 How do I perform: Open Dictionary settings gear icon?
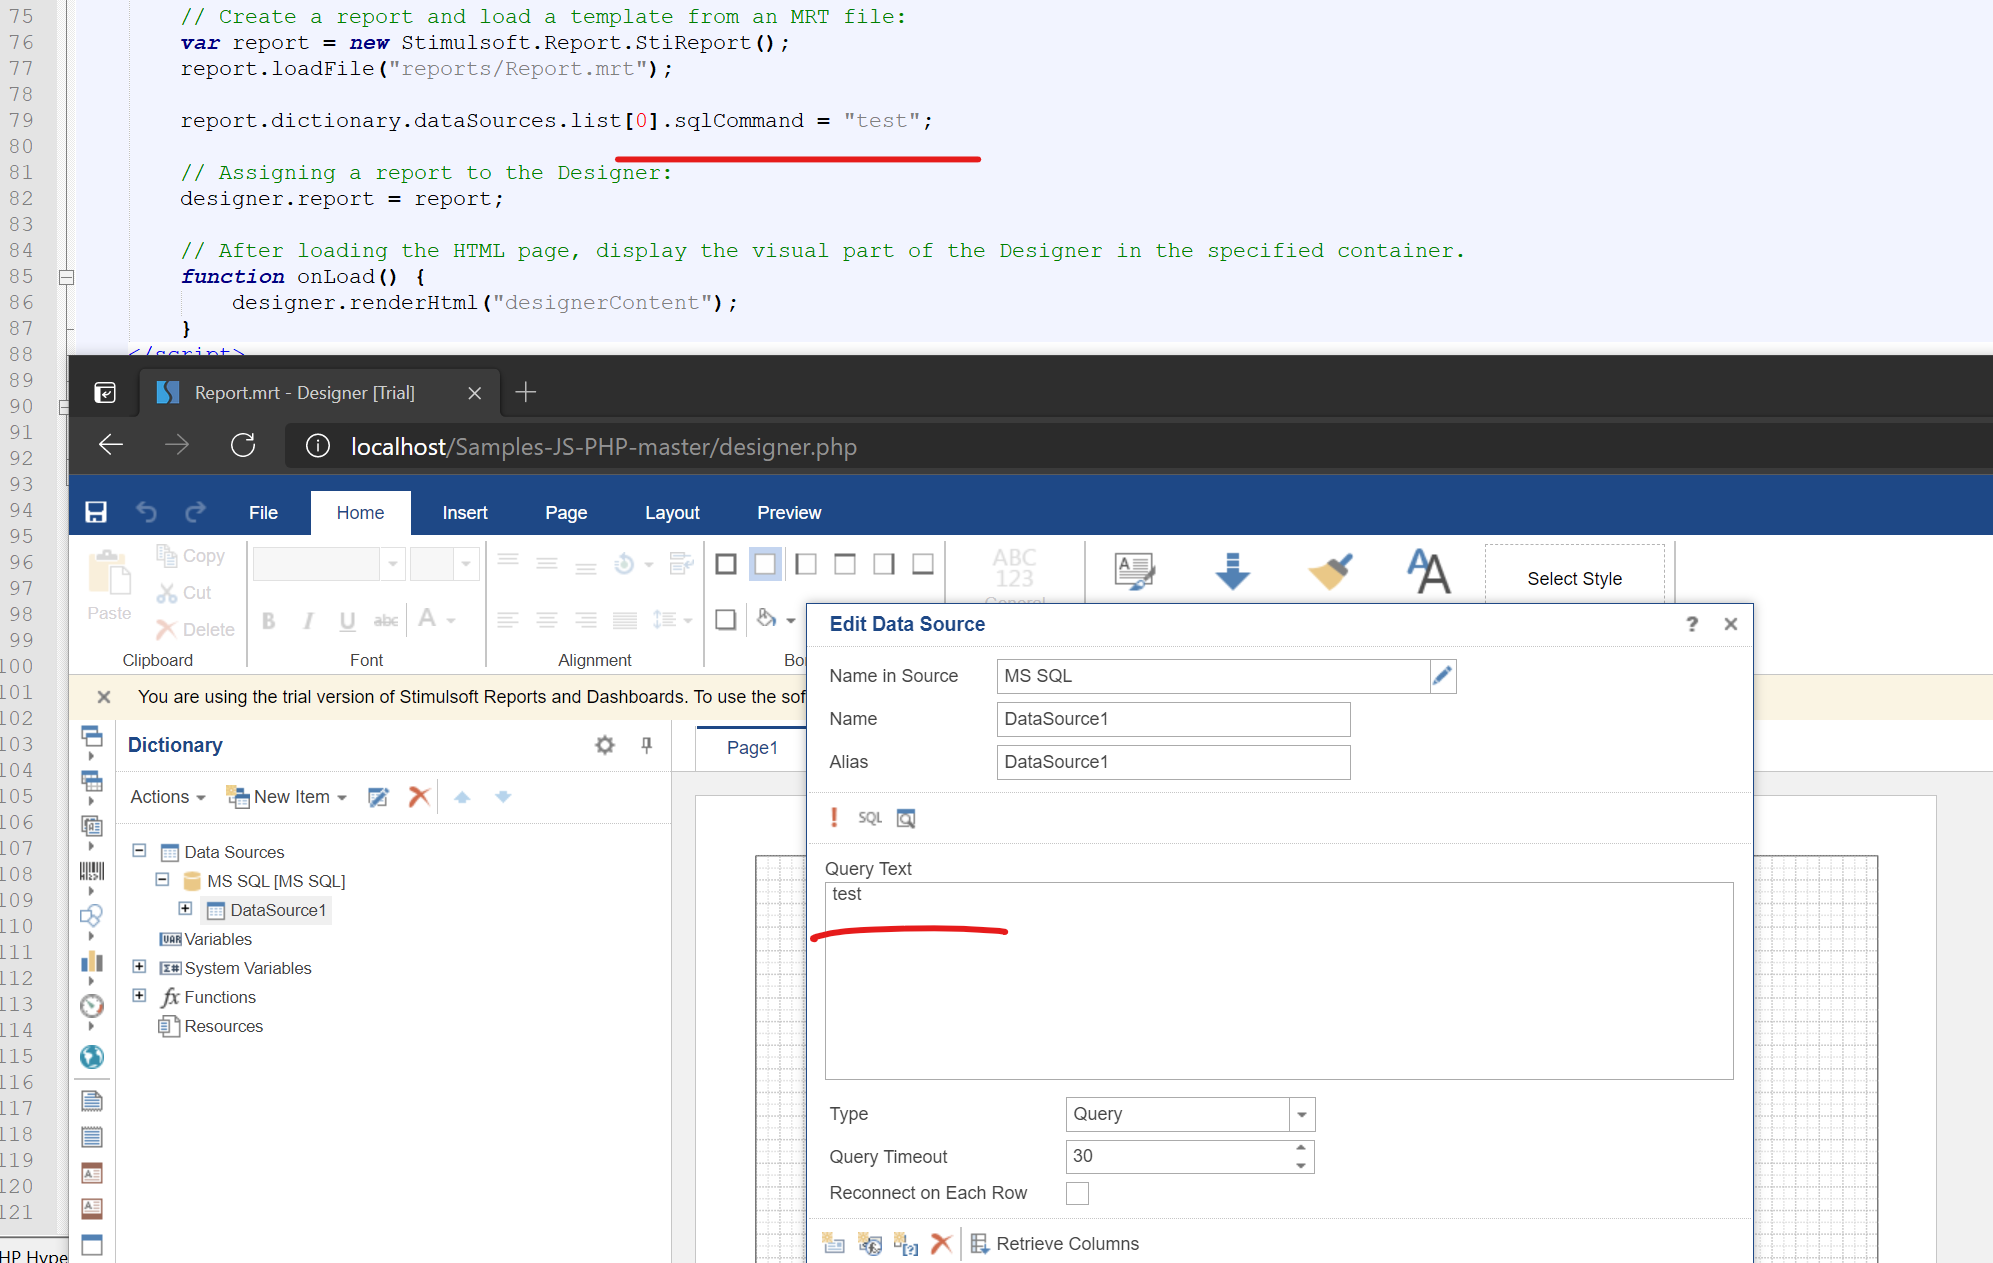pyautogui.click(x=605, y=745)
